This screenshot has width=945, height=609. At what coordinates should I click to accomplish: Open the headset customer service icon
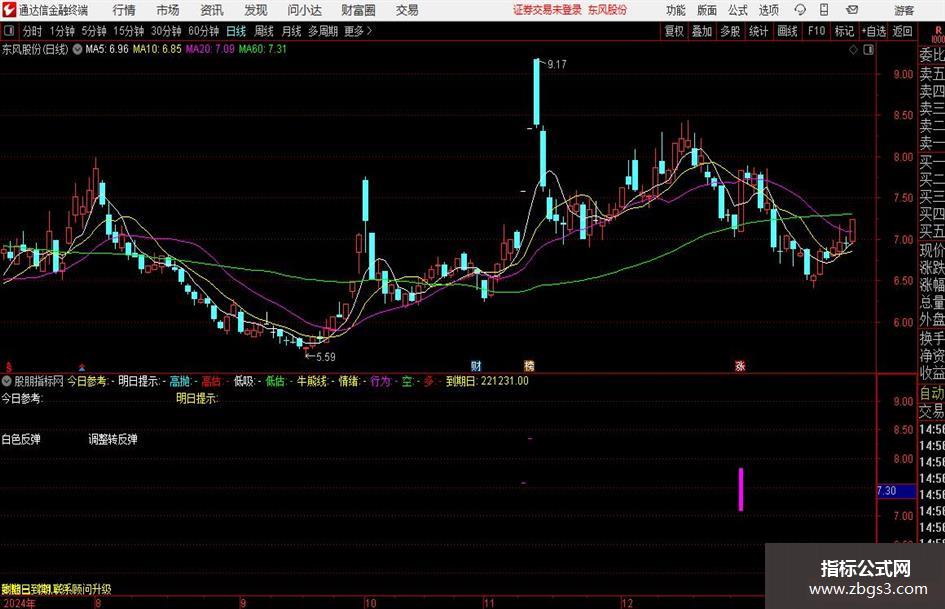point(800,10)
